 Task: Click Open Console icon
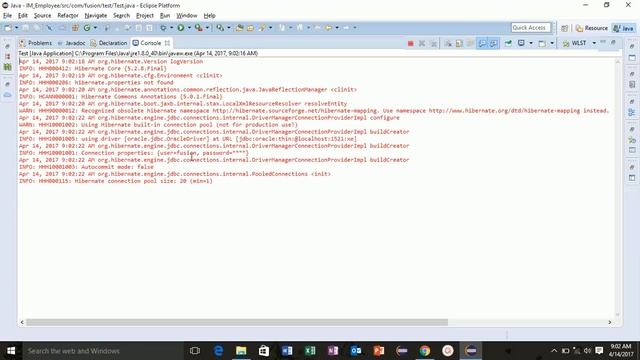coord(542,43)
